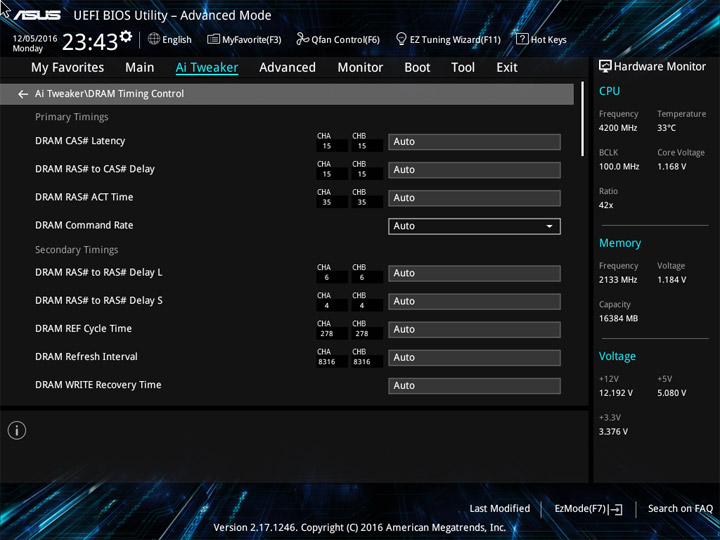This screenshot has width=720, height=540.
Task: Click CHA value 8316 for Refresh Interval
Action: pos(326,362)
